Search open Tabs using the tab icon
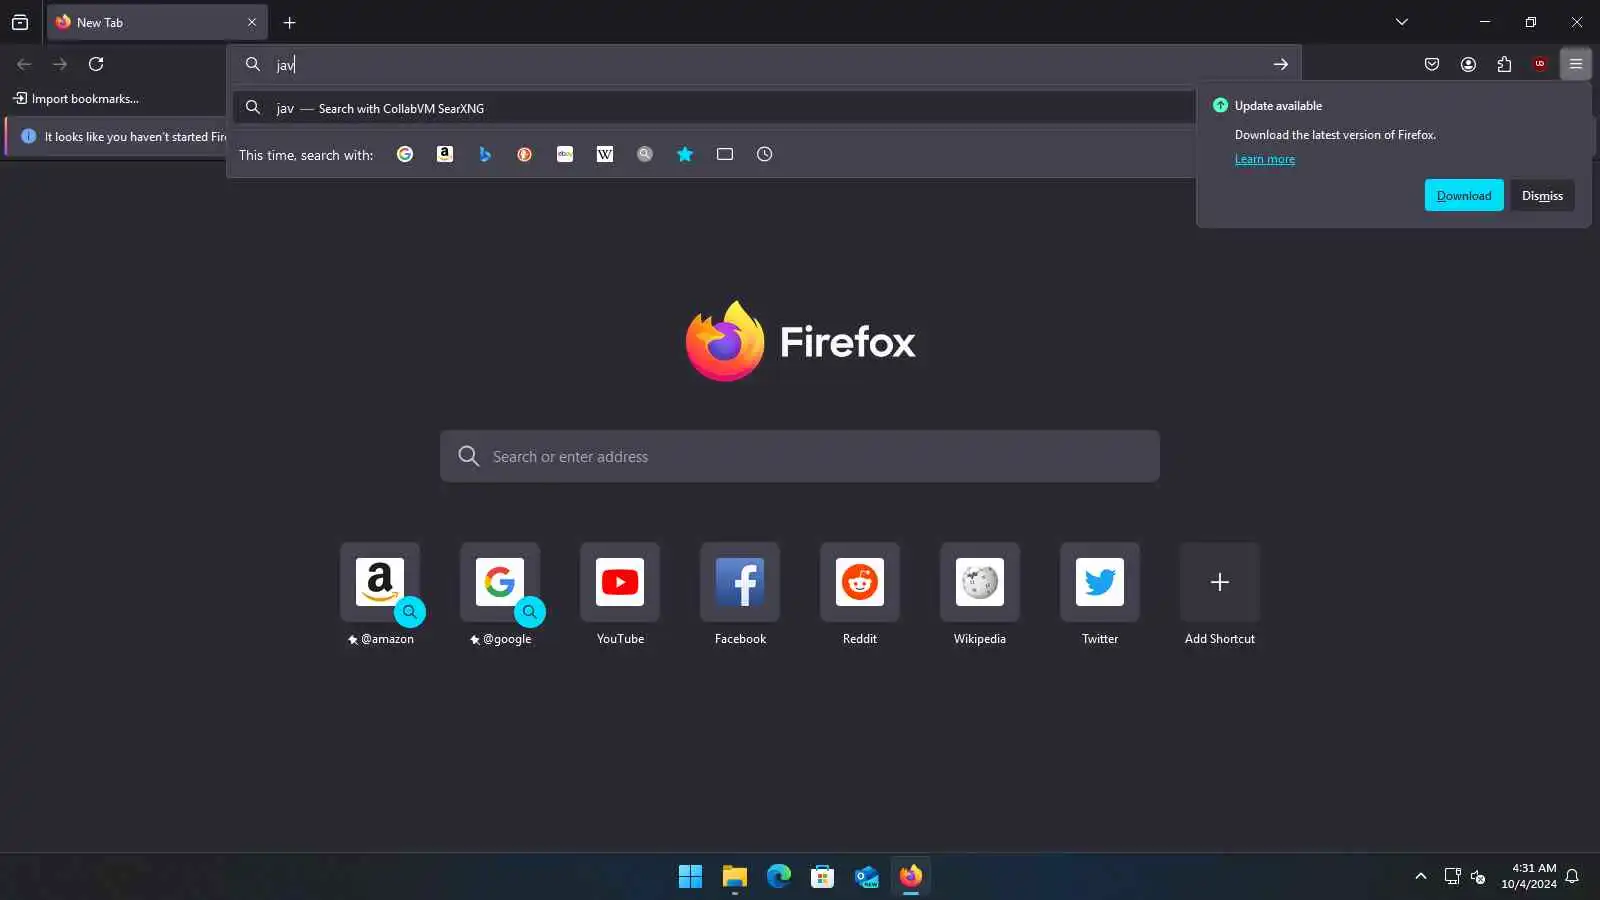 (x=725, y=154)
